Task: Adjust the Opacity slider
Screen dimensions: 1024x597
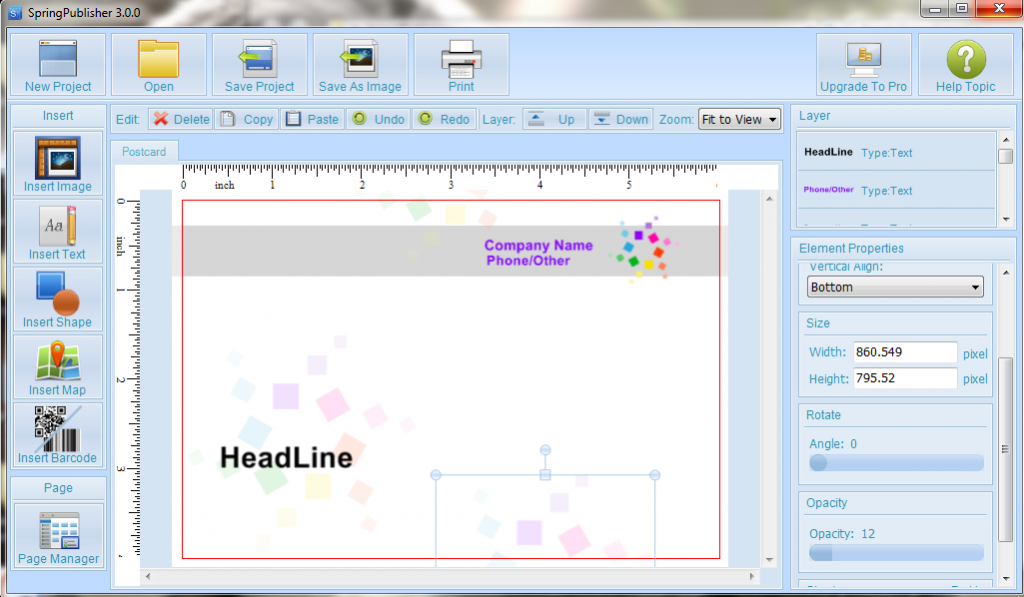Action: pyautogui.click(x=820, y=553)
